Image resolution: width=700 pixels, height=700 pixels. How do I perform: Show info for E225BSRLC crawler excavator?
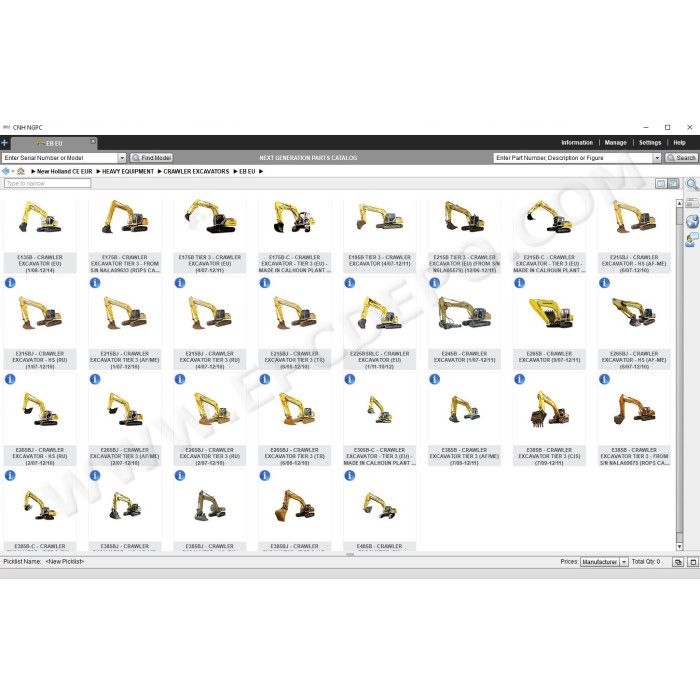pyautogui.click(x=350, y=283)
